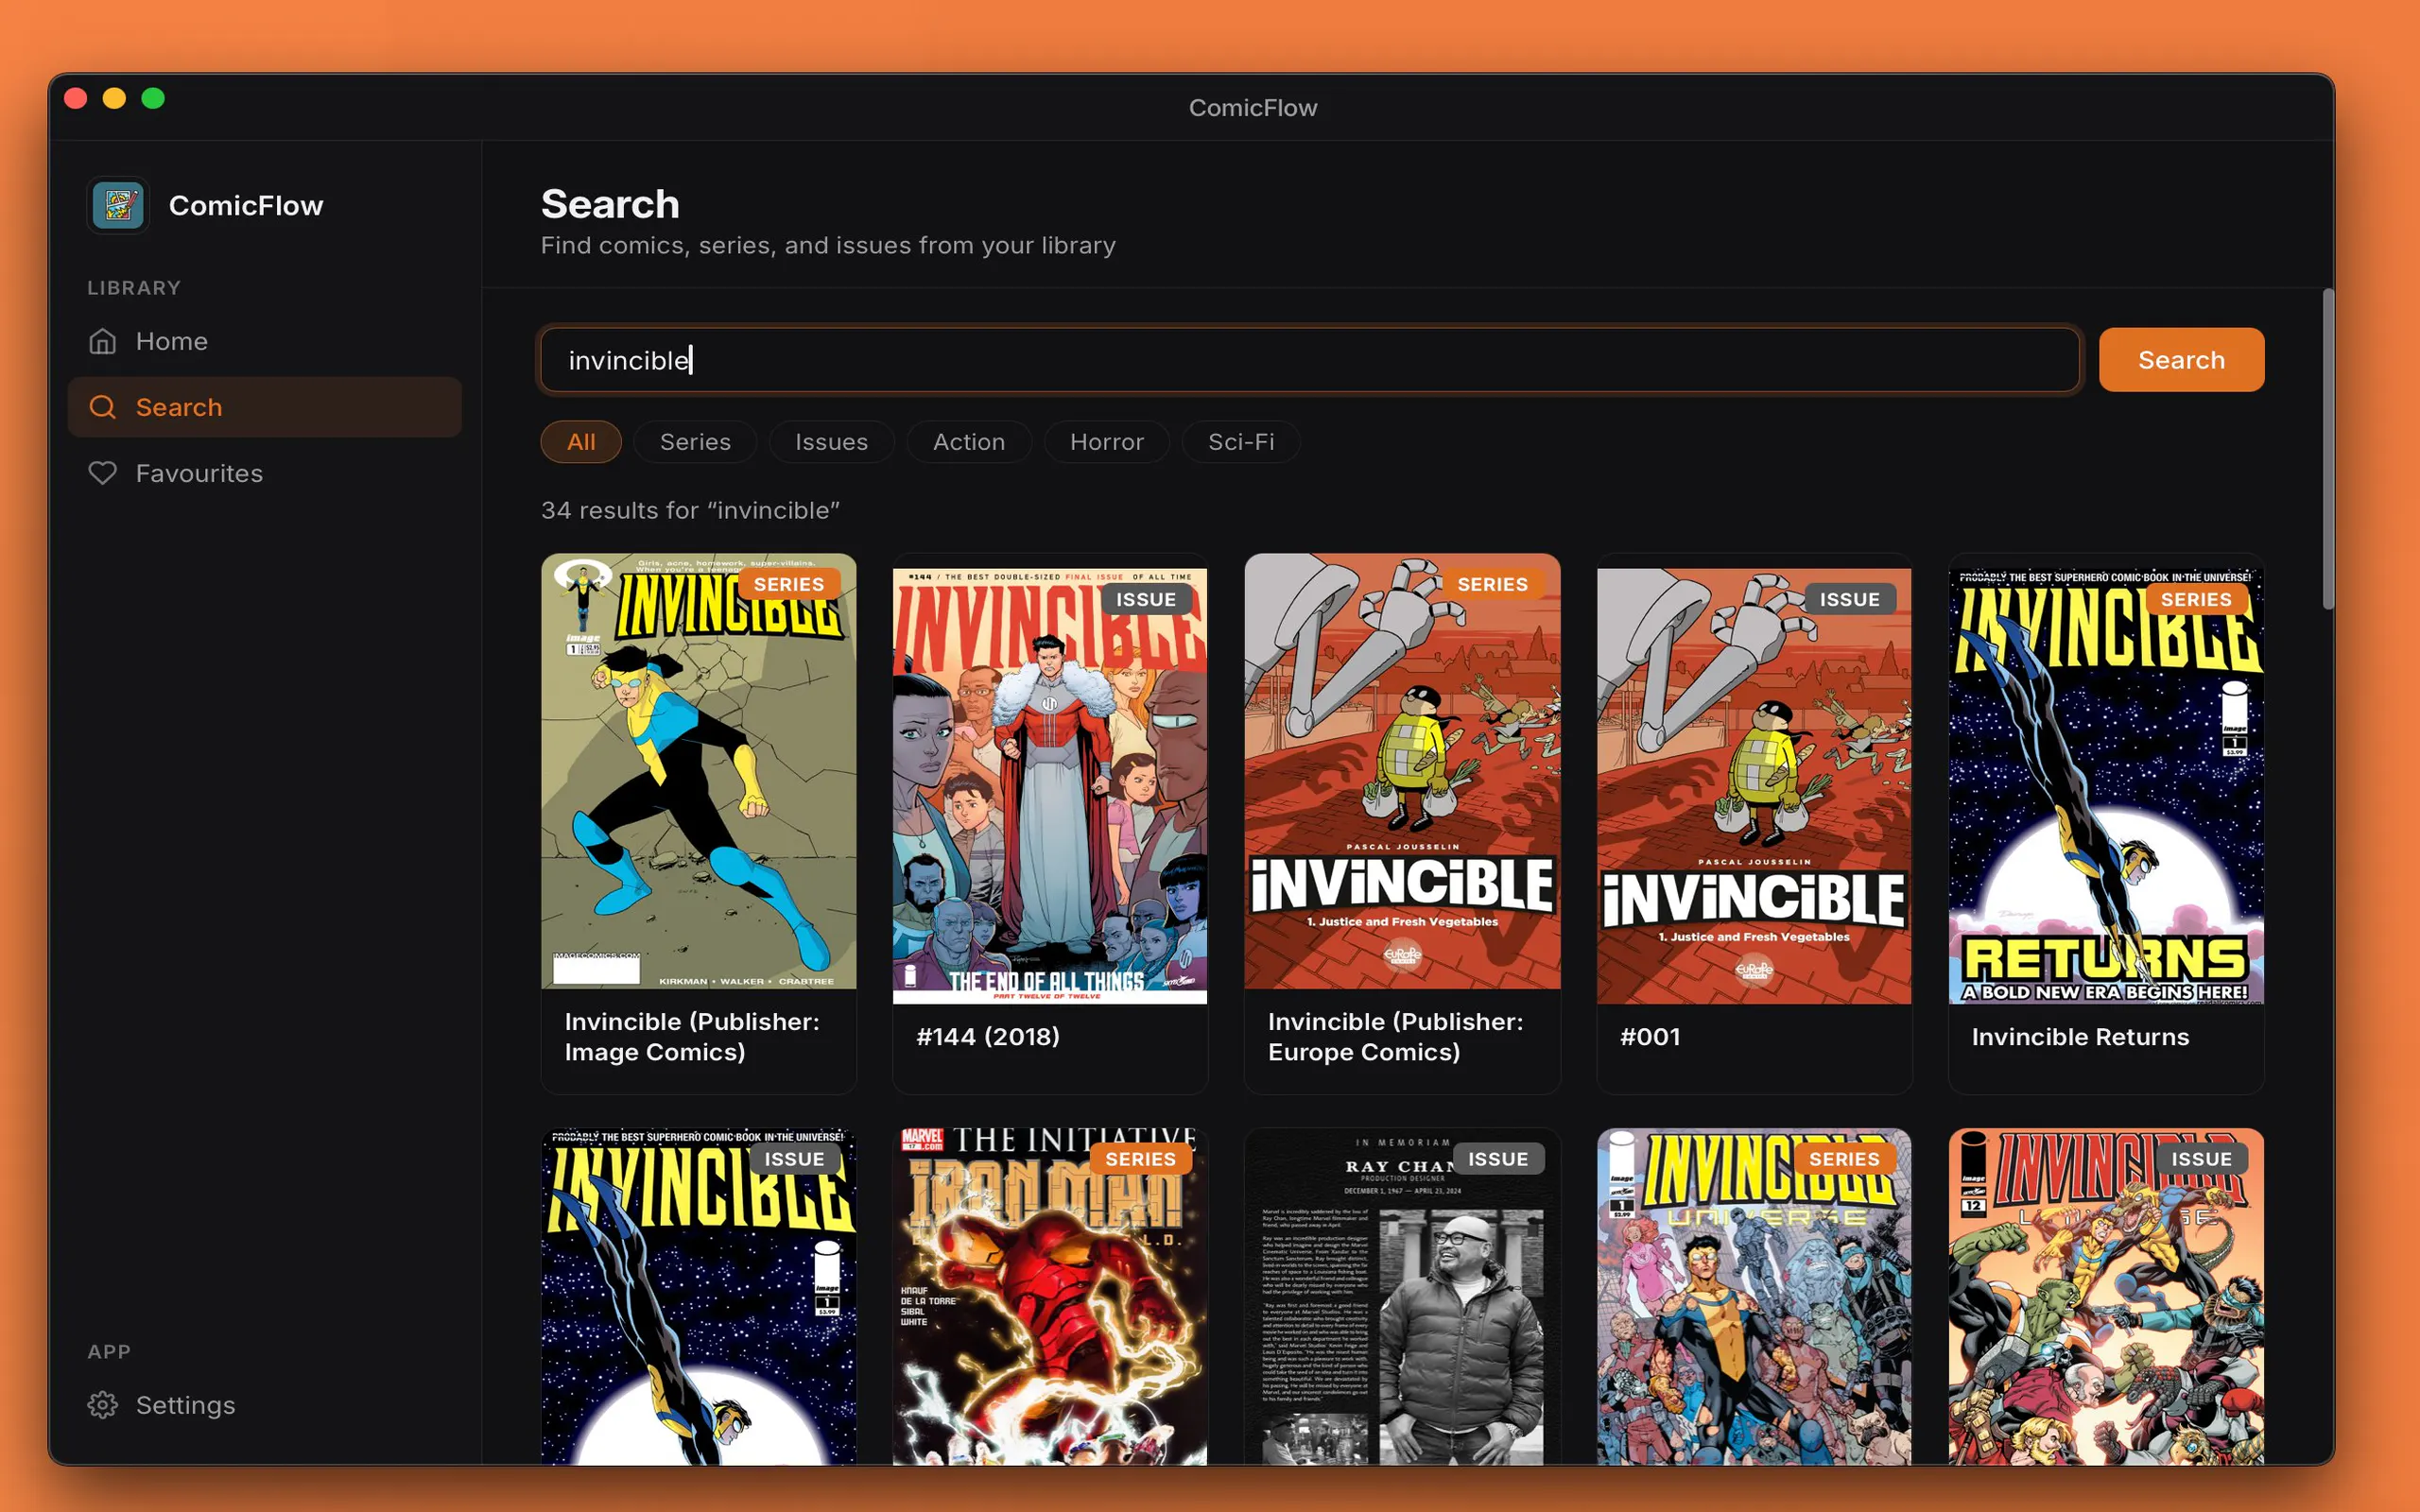Open the Home library page
Screen dimensions: 2420x1512
264,341
